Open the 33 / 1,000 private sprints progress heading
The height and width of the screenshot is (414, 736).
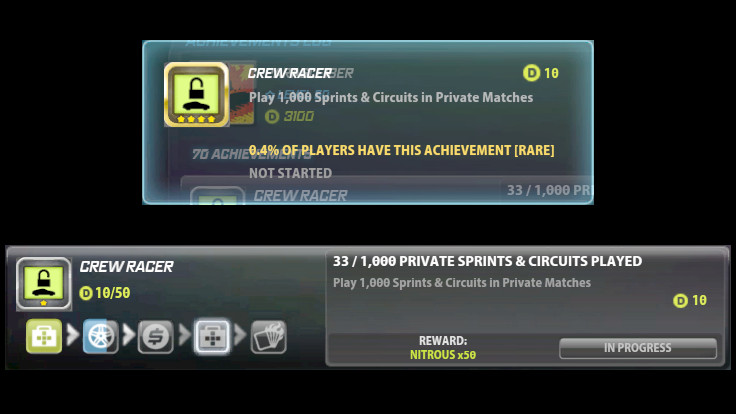click(487, 261)
